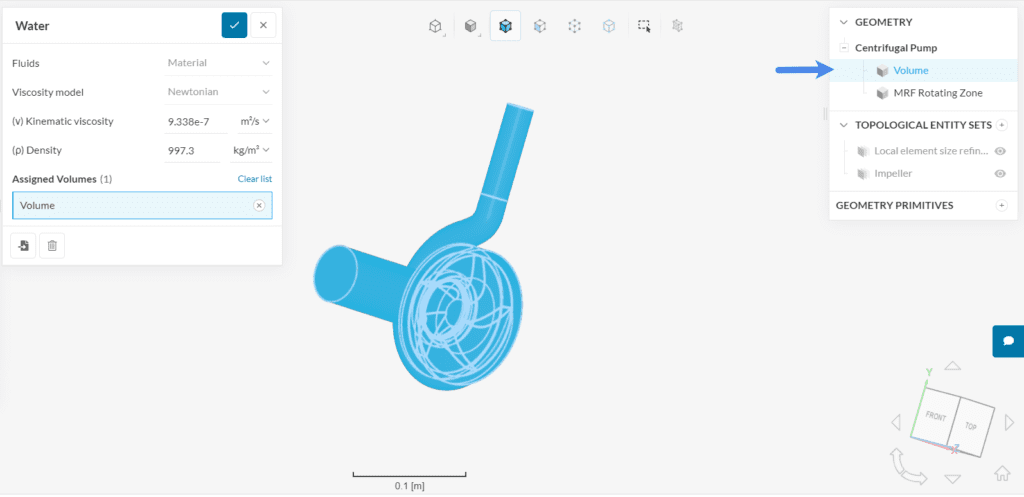
Task: Open the Fluids material dropdown
Action: (x=217, y=63)
